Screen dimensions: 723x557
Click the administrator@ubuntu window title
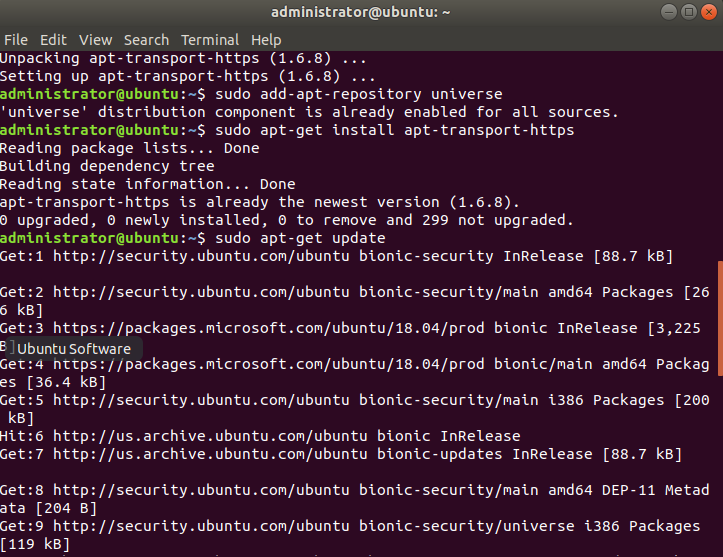pyautogui.click(x=361, y=12)
